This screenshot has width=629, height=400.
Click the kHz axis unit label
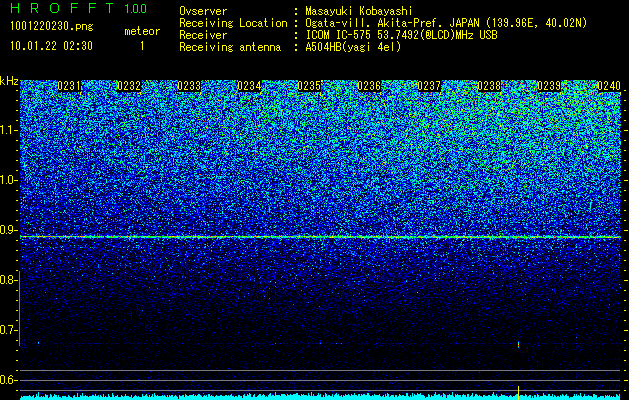[9, 82]
